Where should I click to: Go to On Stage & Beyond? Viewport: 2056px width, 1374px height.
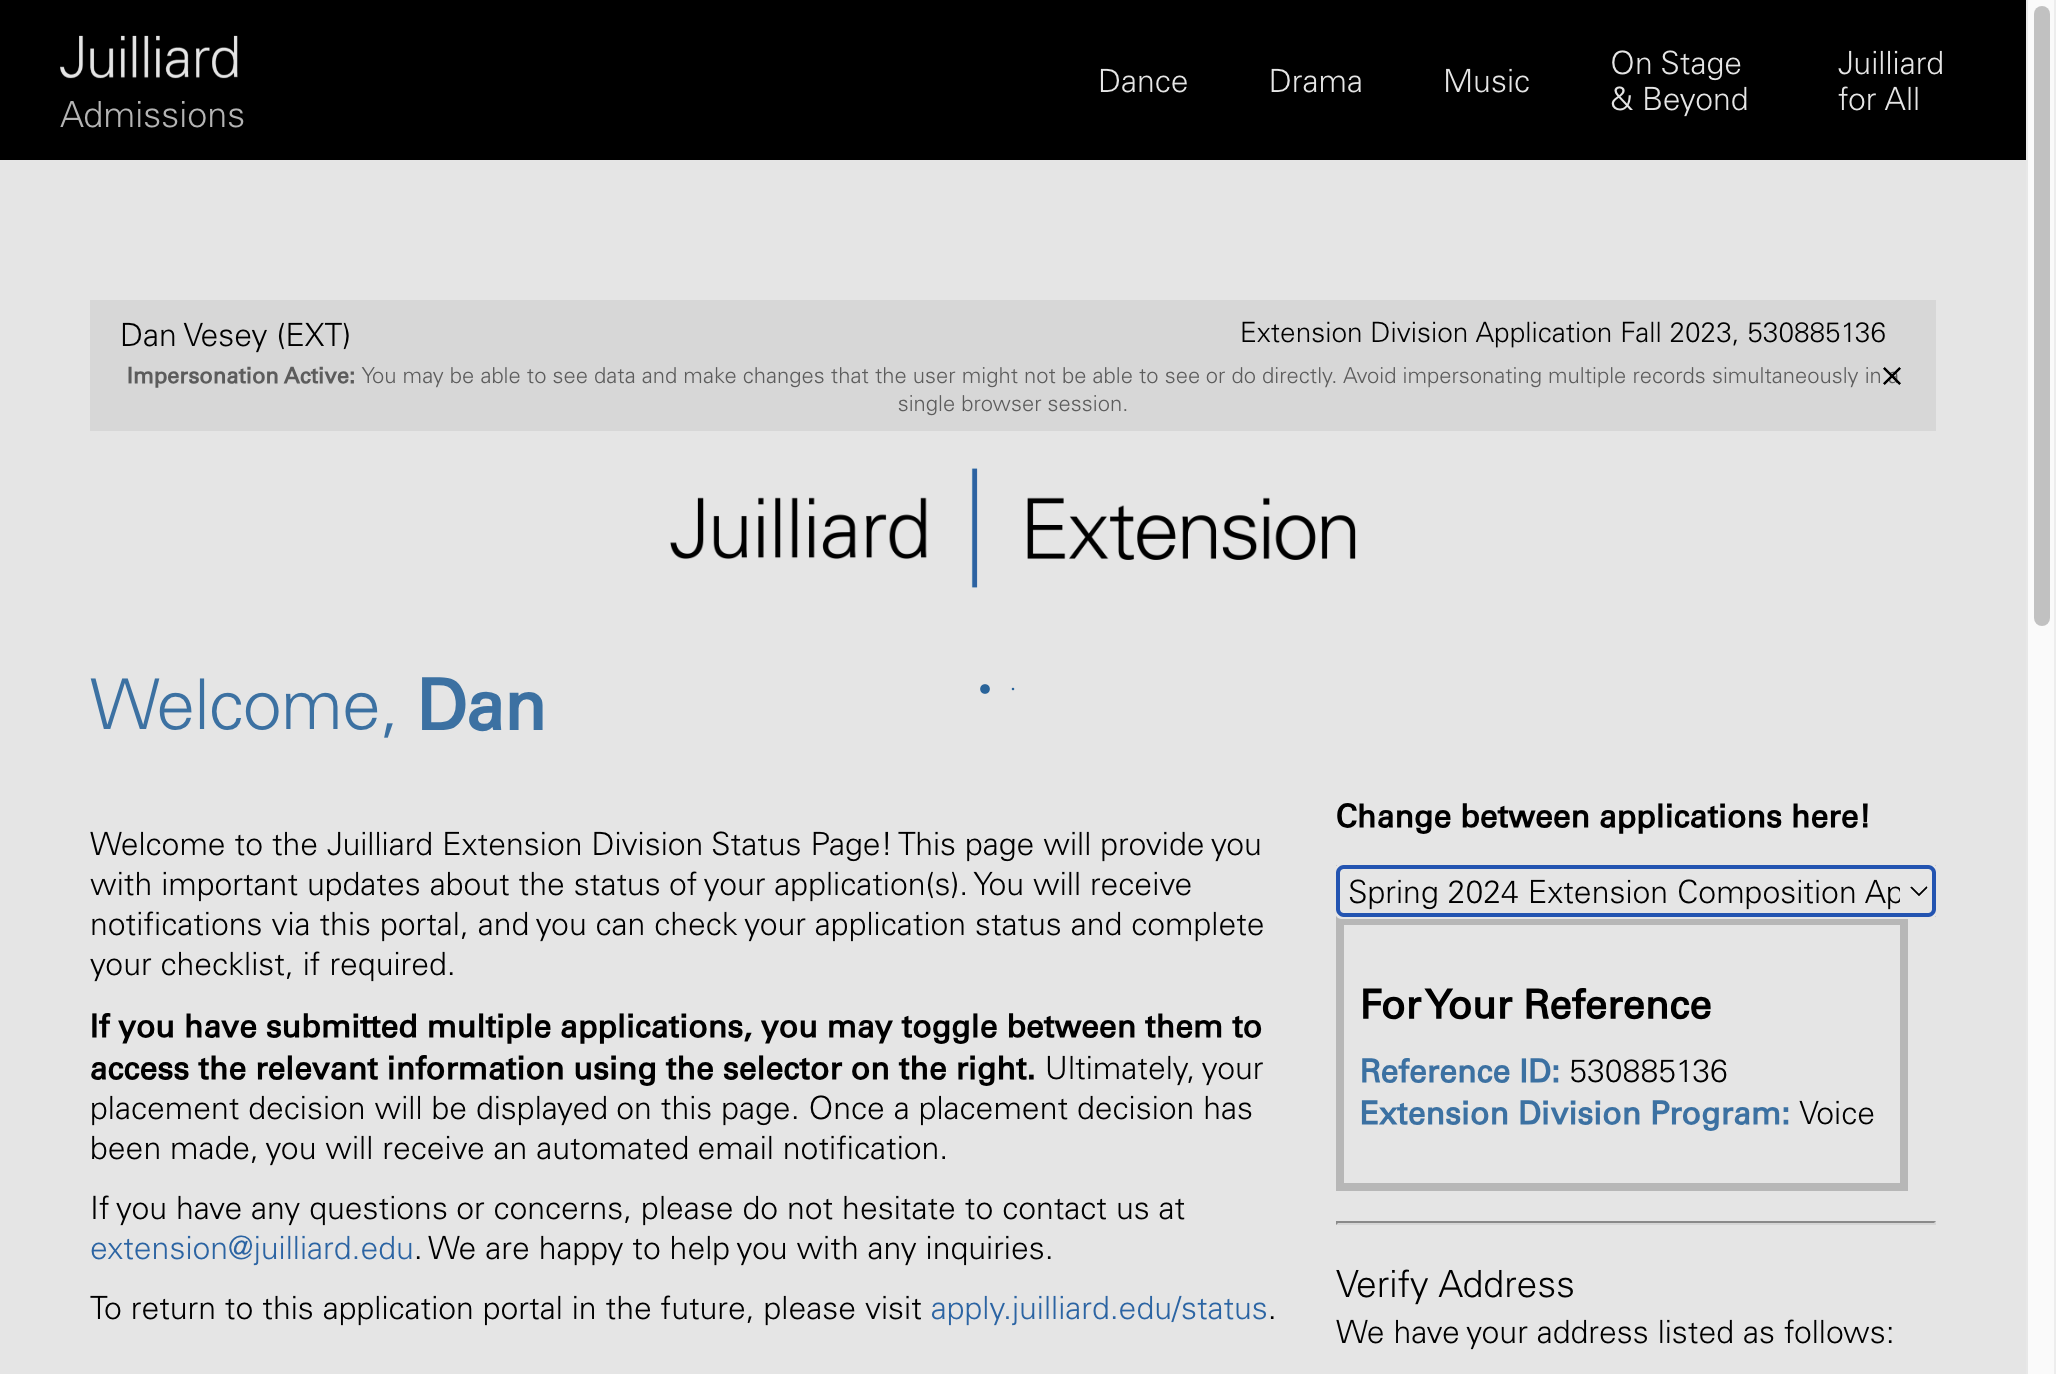coord(1679,81)
